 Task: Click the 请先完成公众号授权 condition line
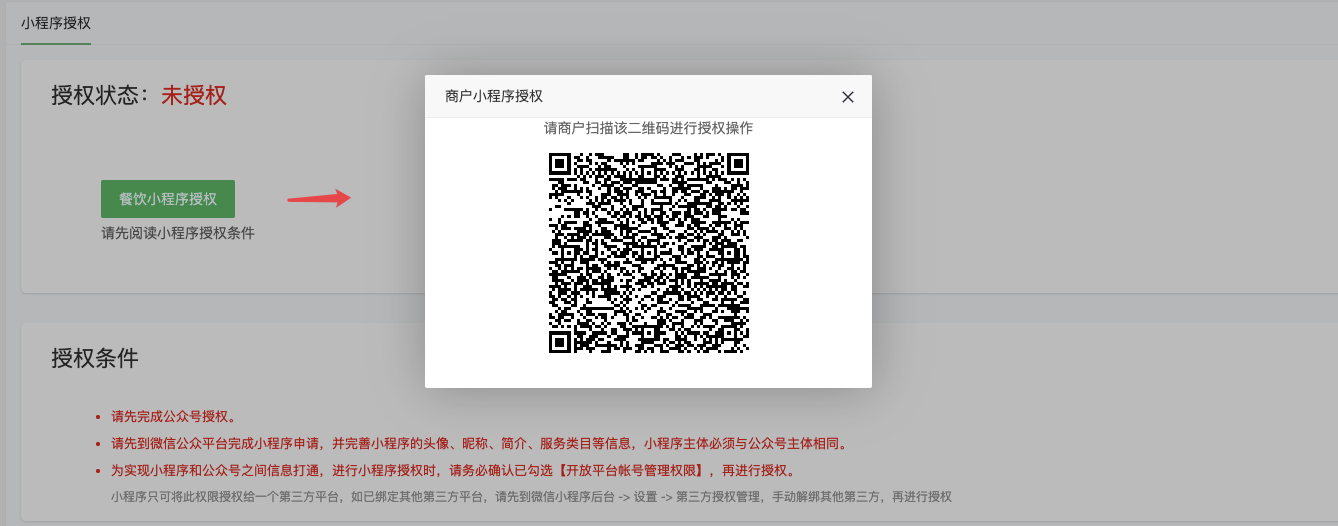[x=173, y=417]
